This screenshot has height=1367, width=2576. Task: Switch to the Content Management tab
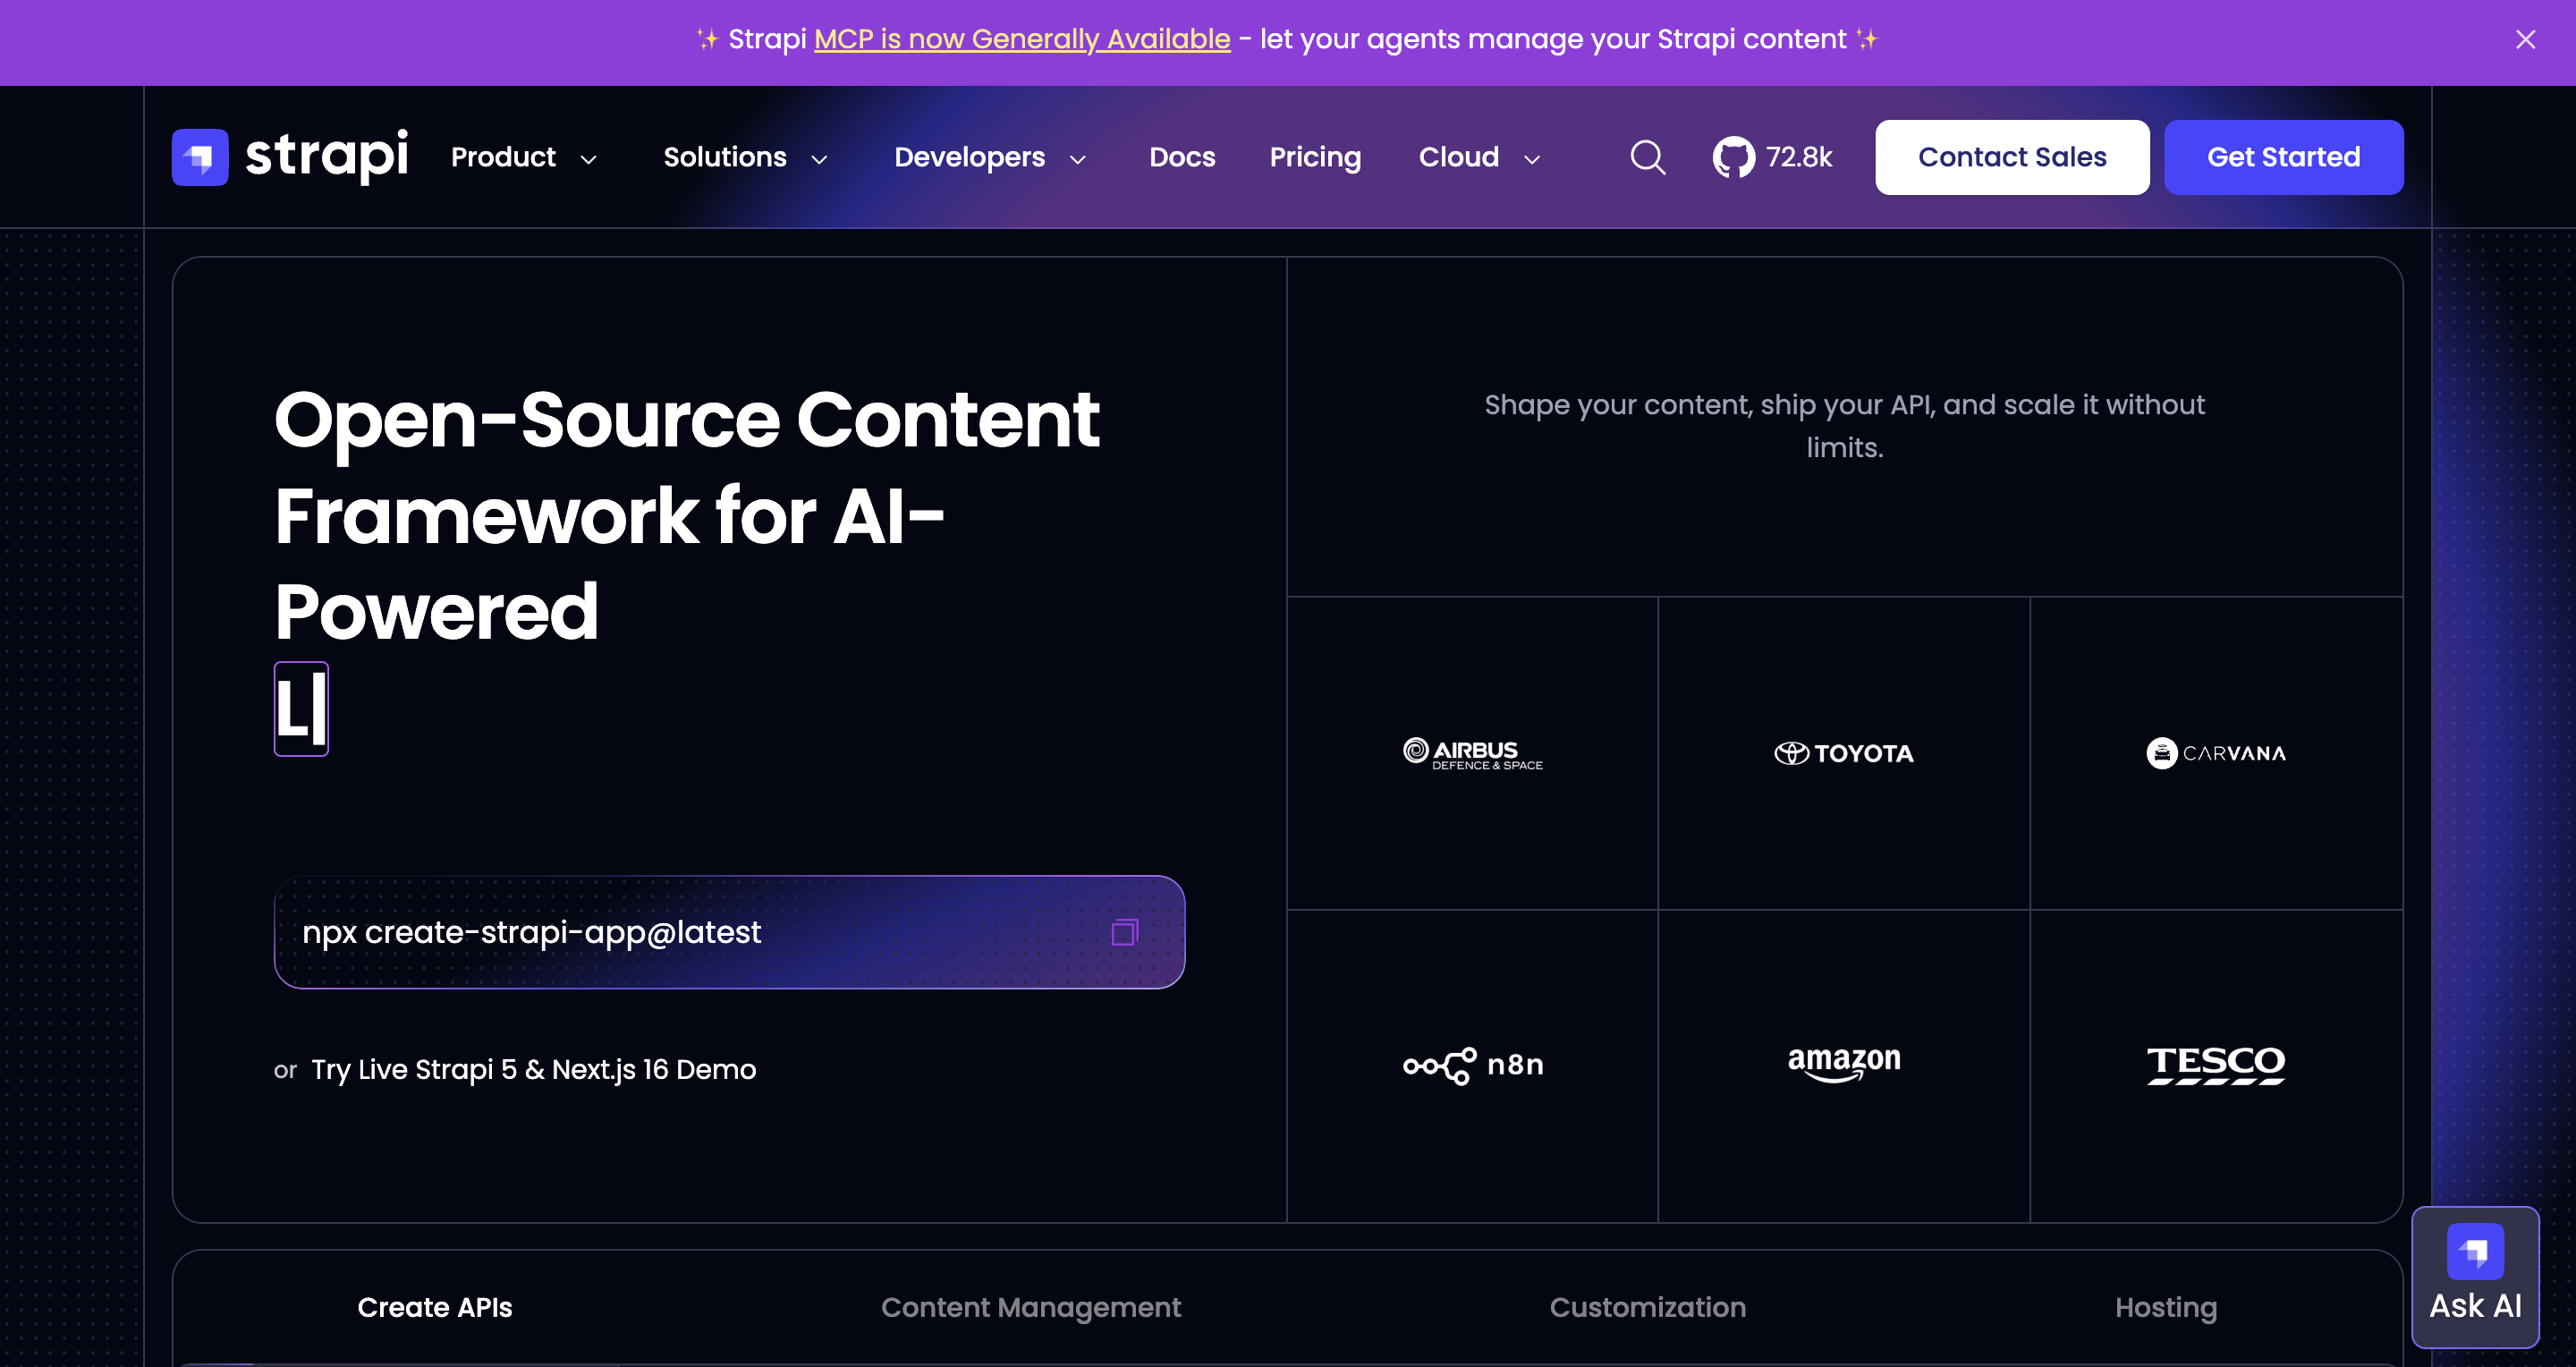click(1030, 1307)
